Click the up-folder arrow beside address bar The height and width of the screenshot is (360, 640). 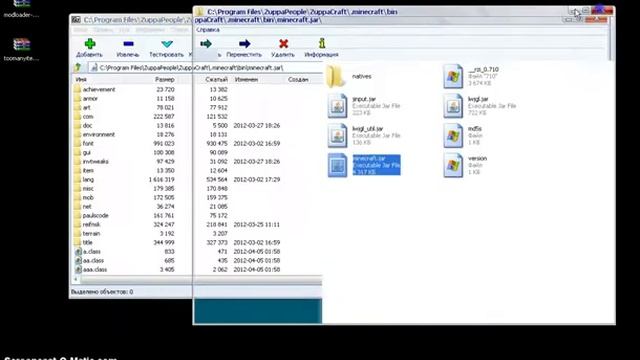click(x=78, y=68)
